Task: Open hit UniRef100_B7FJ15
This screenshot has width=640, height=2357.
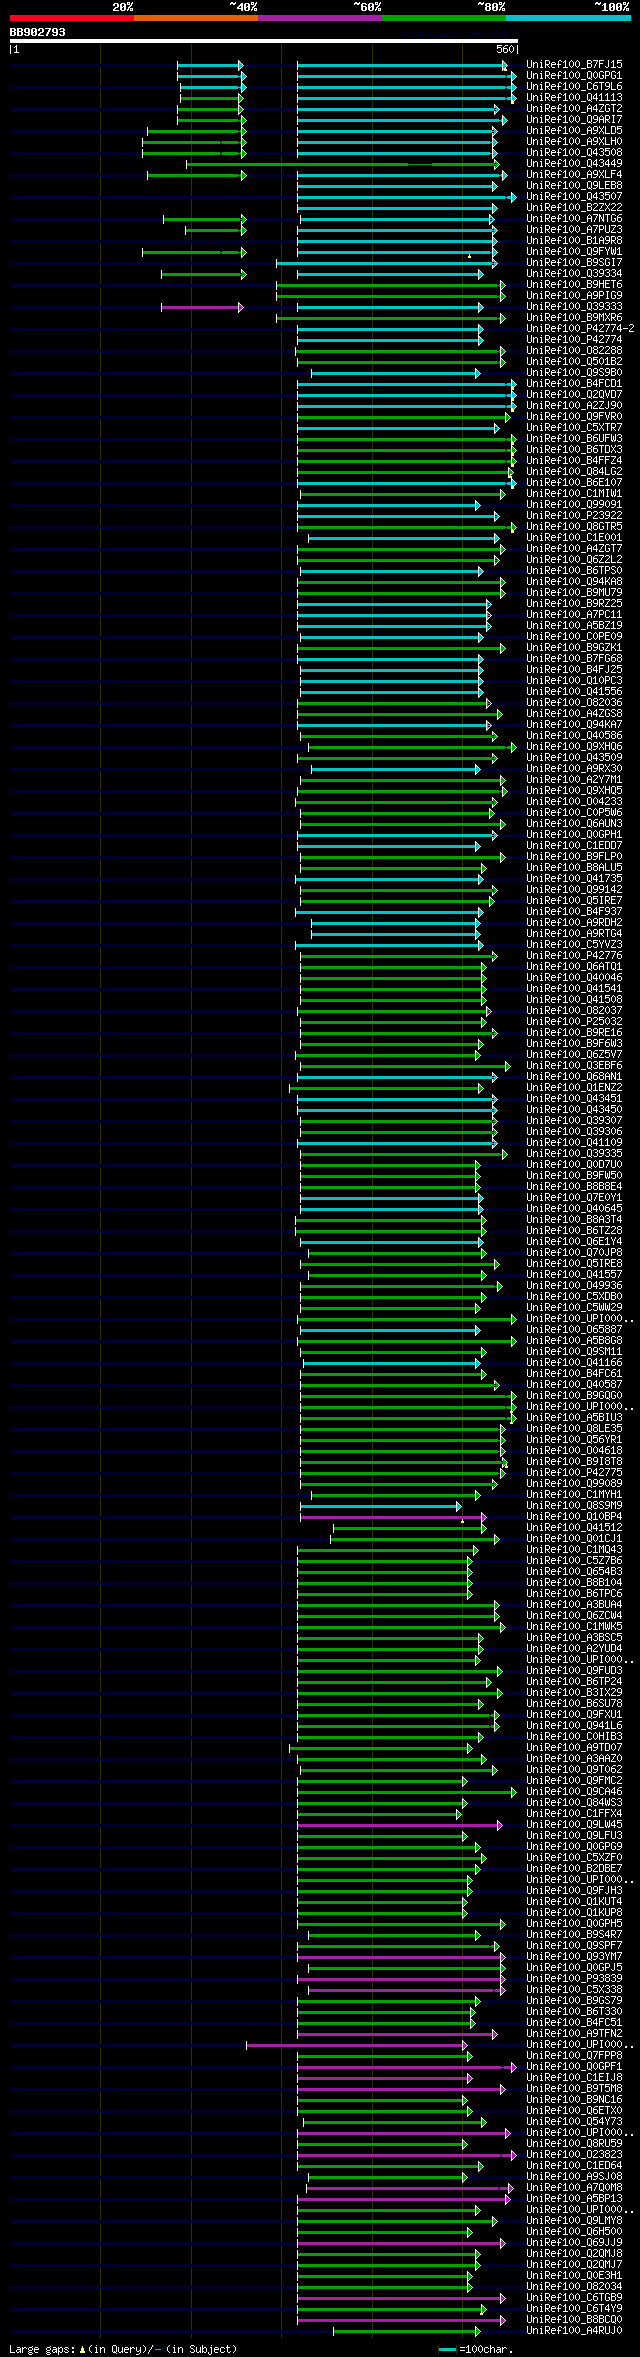Action: coord(574,64)
